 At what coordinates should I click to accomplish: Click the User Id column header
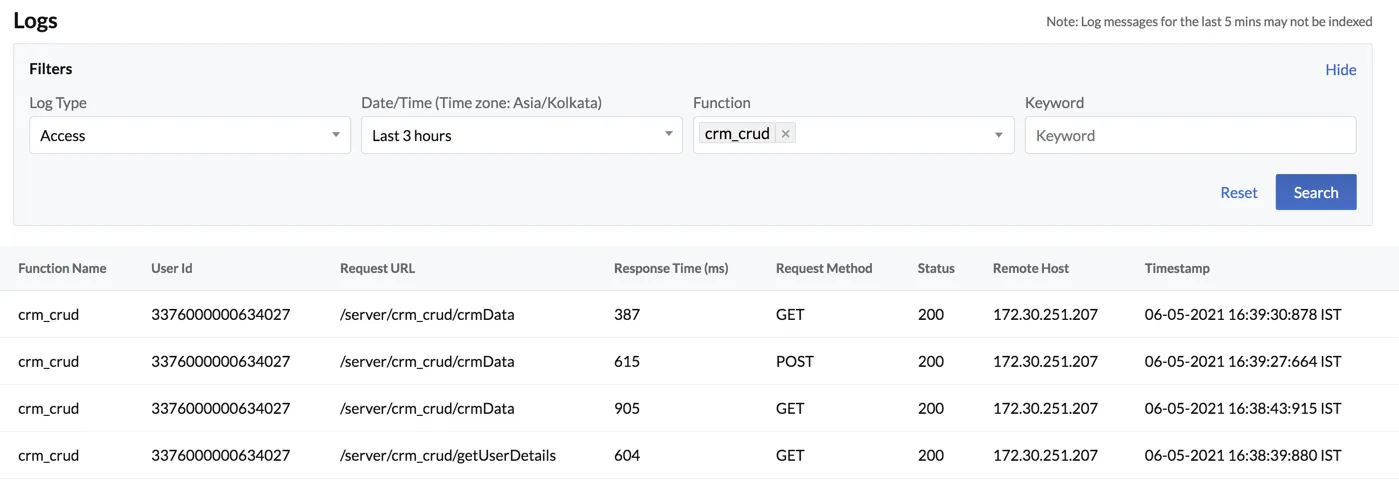coord(172,268)
